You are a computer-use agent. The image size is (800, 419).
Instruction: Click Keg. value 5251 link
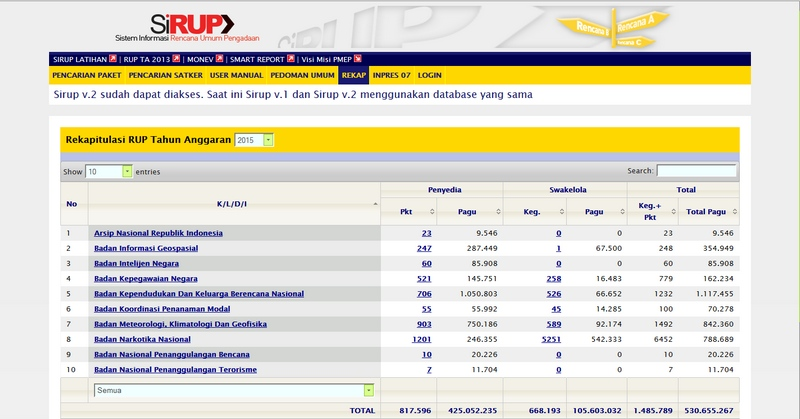point(551,339)
